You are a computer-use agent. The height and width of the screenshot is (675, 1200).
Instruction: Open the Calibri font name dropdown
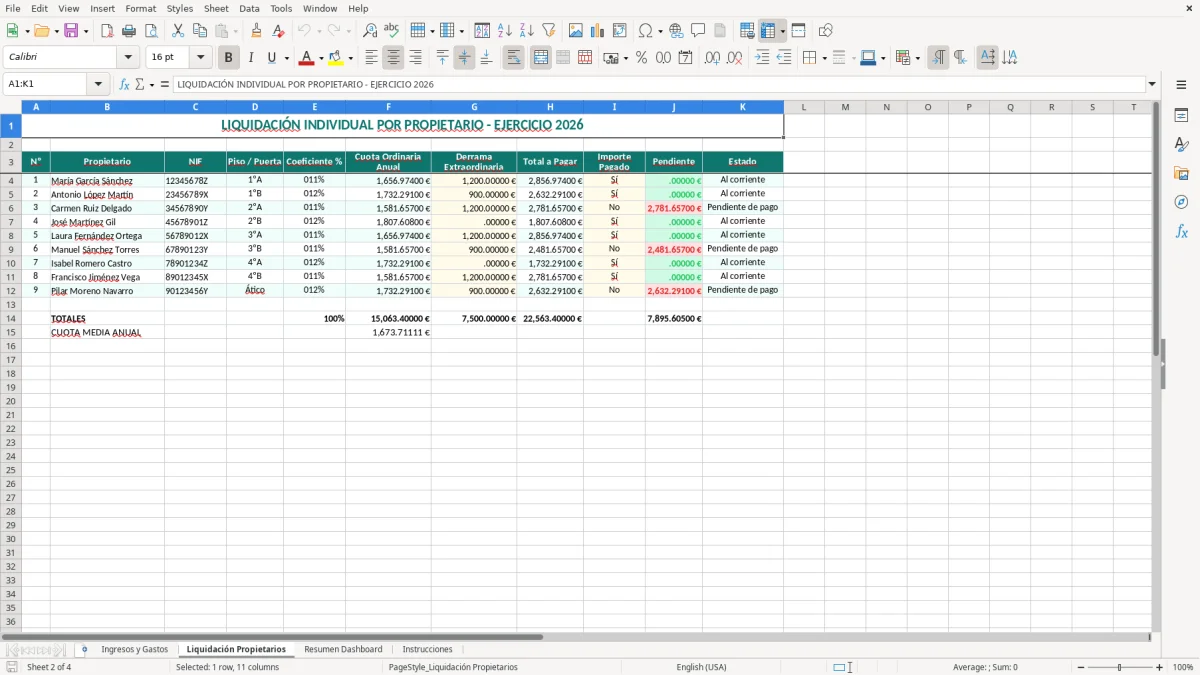tap(128, 58)
